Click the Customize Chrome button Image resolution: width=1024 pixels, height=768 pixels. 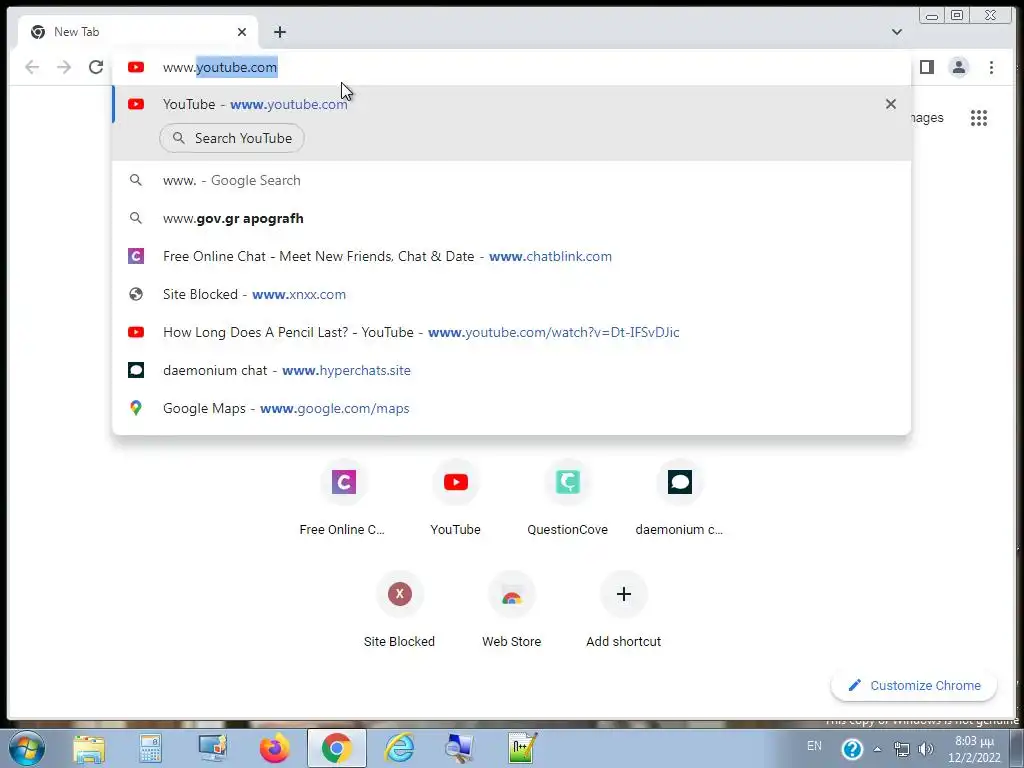coord(914,686)
